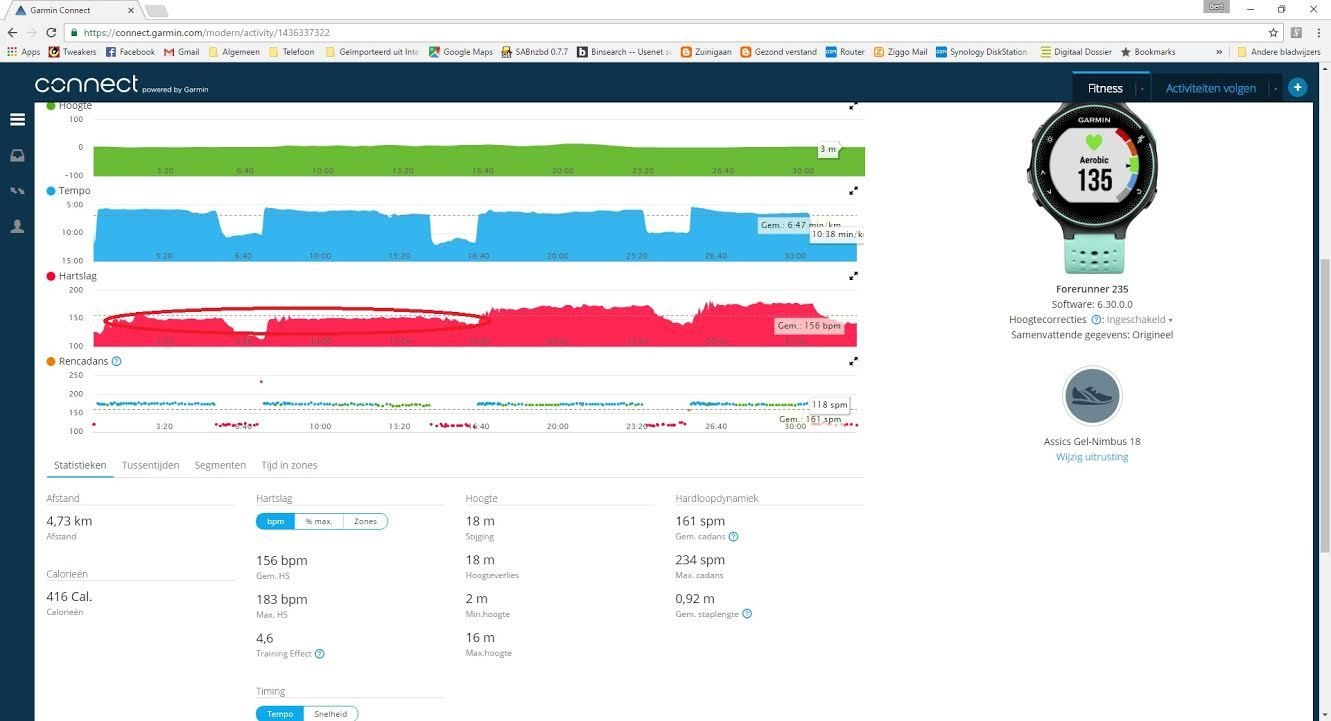Click the Assics Gel-Nimbus shoe icon
The height and width of the screenshot is (721, 1331).
point(1092,396)
